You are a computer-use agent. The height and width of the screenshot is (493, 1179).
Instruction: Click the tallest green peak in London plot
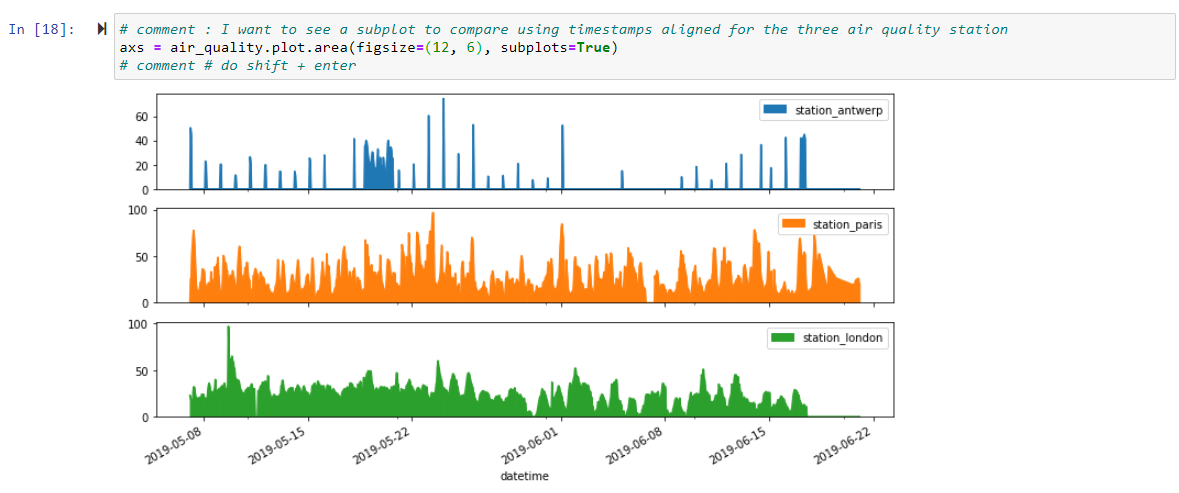click(228, 328)
